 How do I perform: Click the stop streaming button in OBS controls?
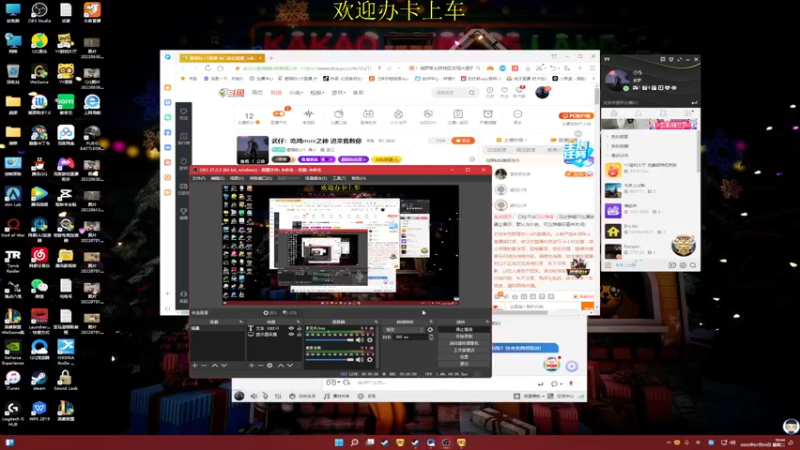point(464,330)
